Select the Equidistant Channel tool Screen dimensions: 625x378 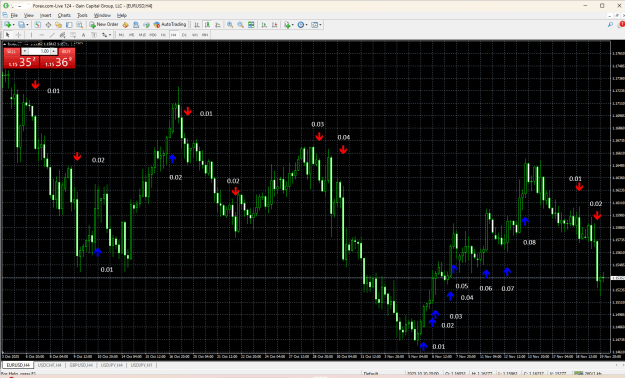click(63, 35)
